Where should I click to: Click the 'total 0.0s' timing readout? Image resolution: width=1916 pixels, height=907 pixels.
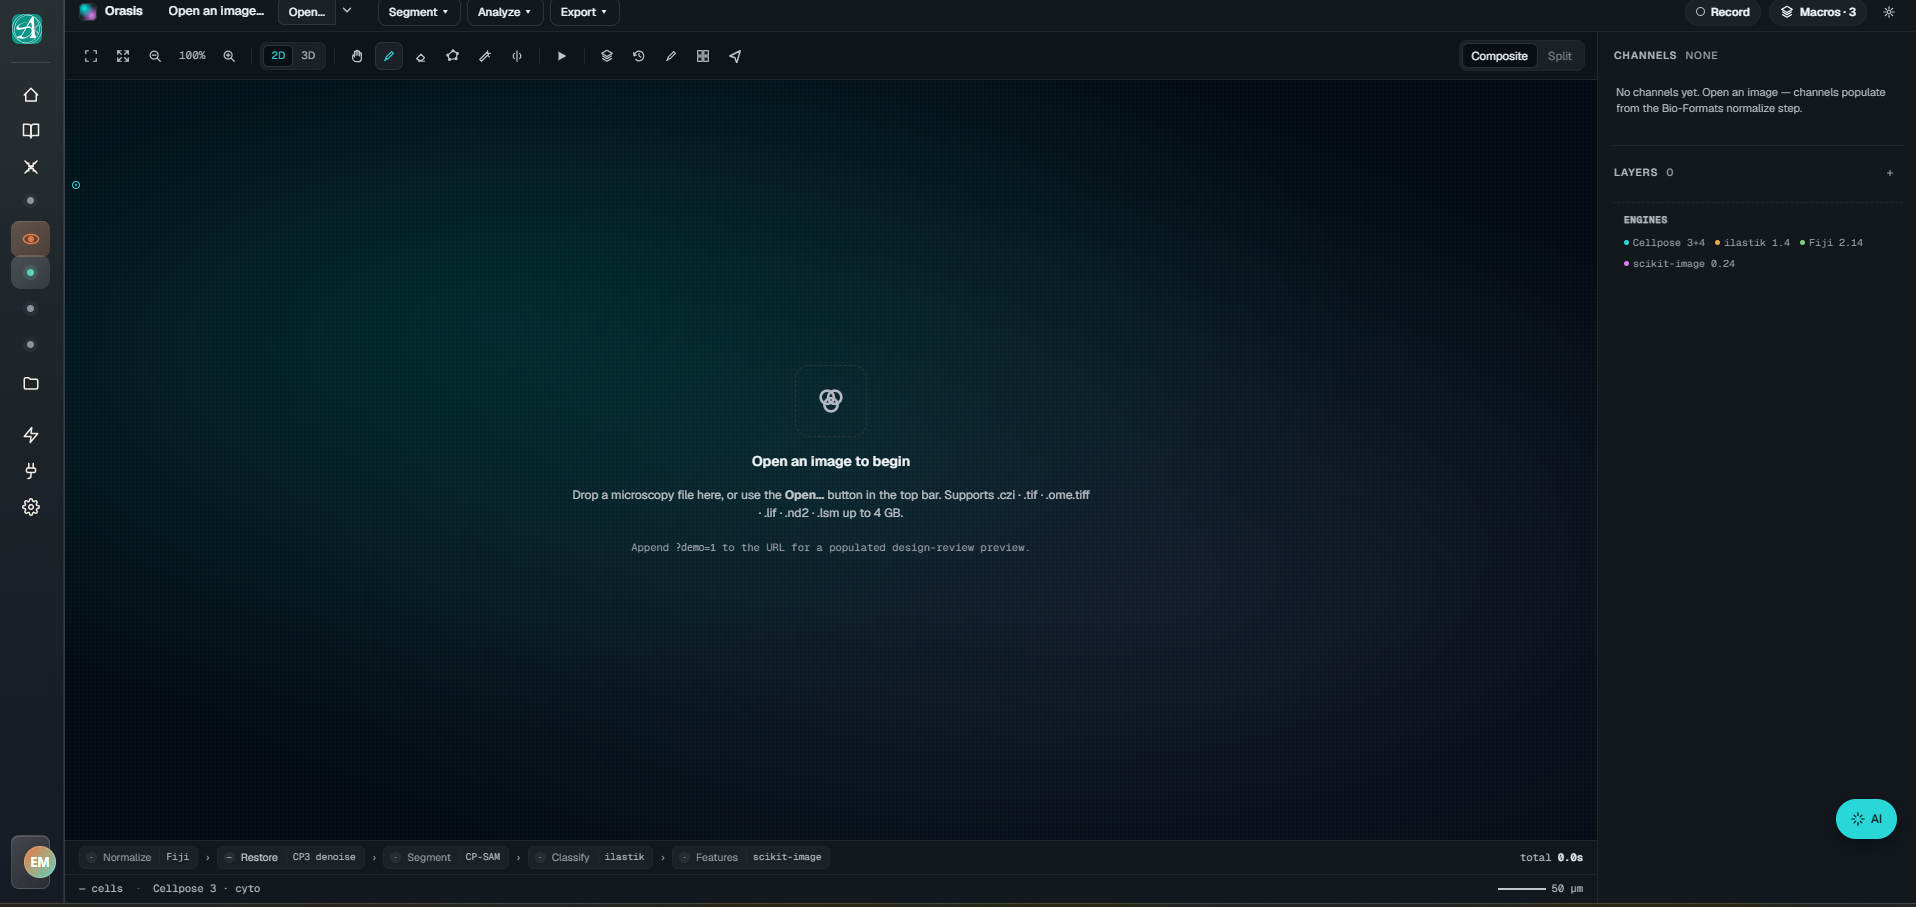tap(1551, 857)
